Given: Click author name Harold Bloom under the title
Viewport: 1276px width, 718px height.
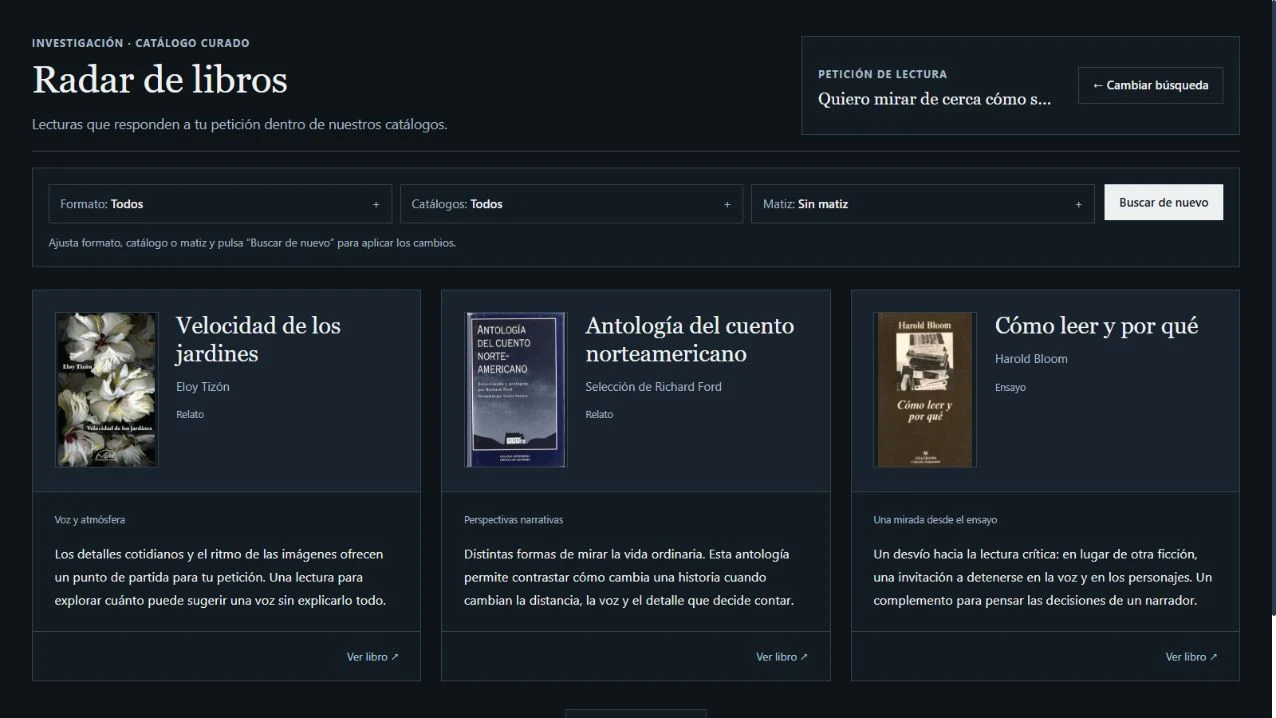Looking at the screenshot, I should (1031, 359).
